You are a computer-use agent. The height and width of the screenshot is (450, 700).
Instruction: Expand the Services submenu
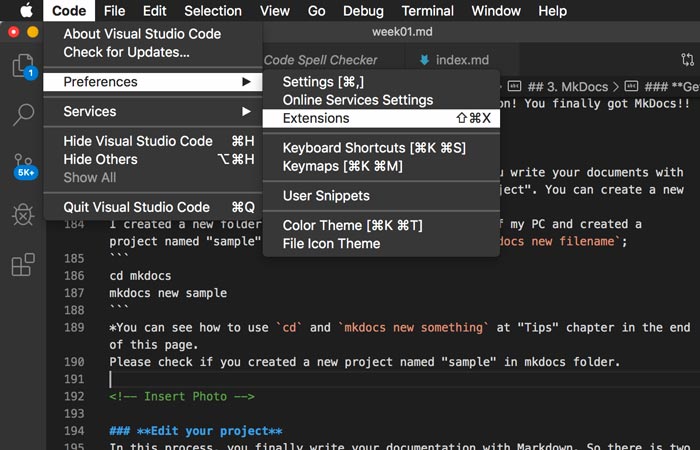click(153, 111)
